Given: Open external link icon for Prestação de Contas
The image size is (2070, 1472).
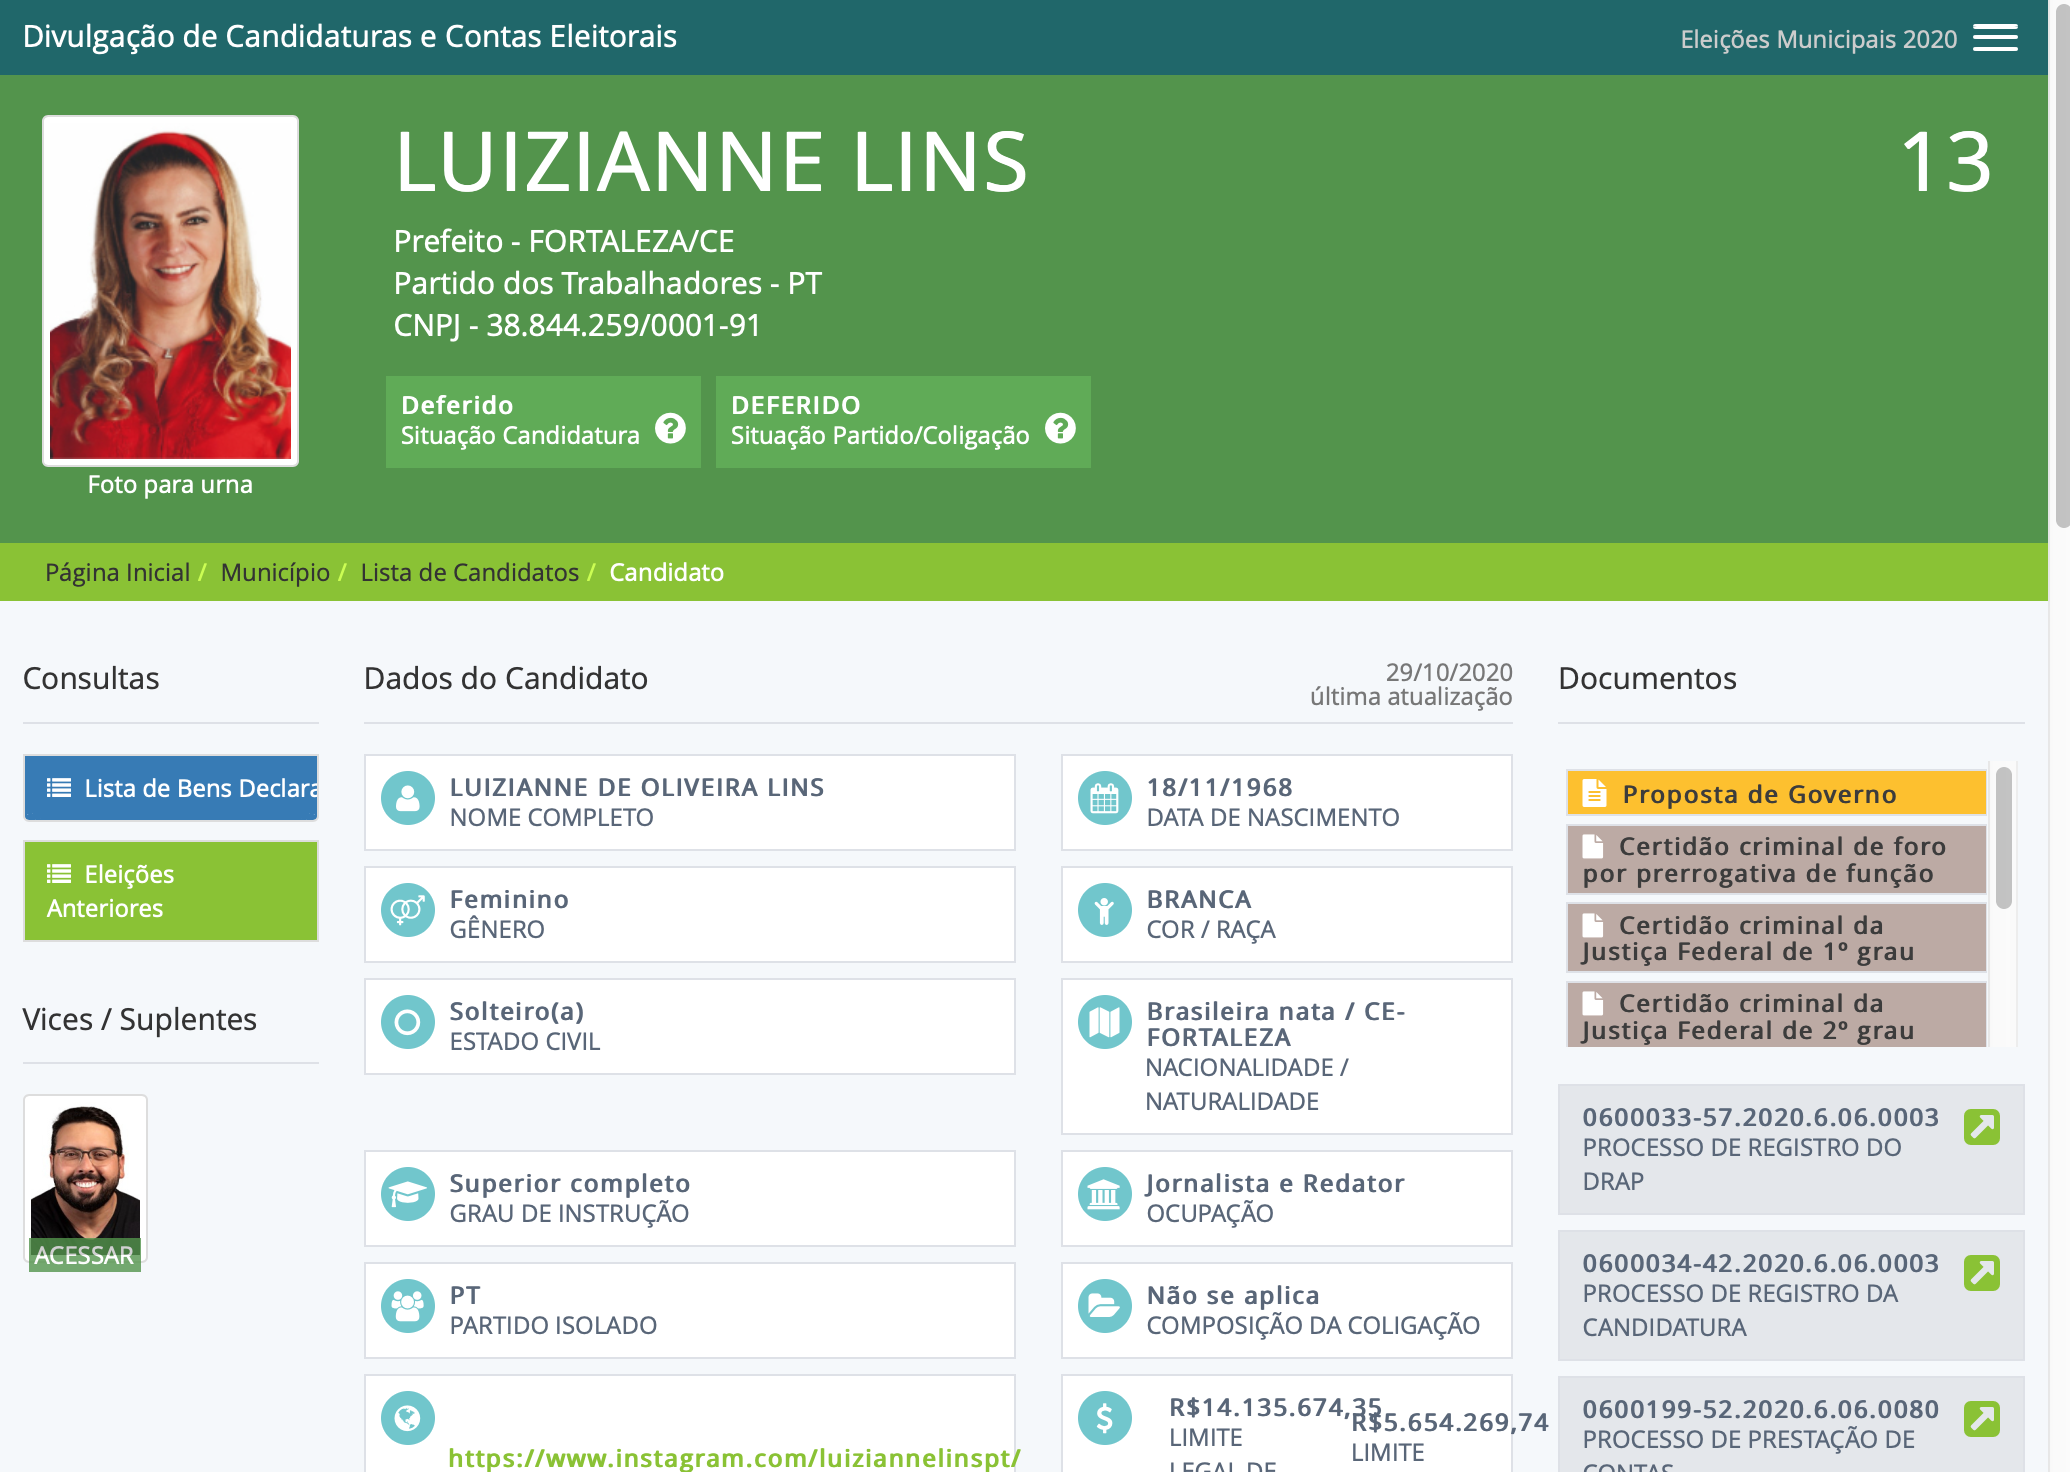Looking at the screenshot, I should [1981, 1419].
